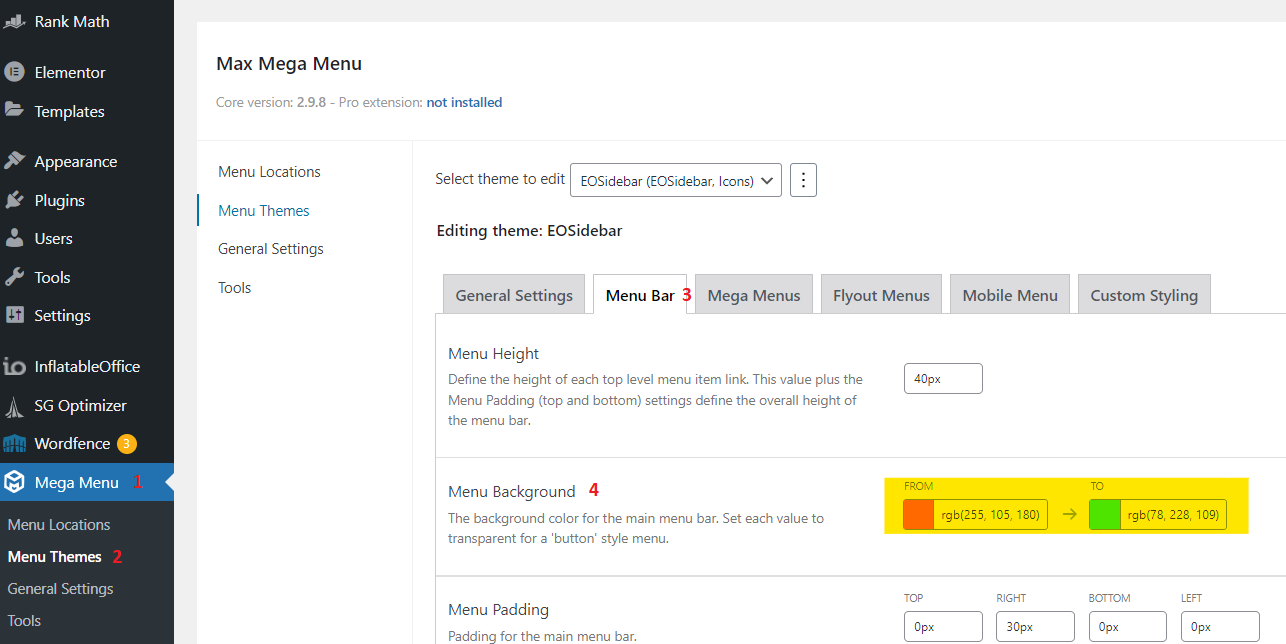
Task: Click the 'Max Mega Menu' heading
Action: (x=289, y=64)
